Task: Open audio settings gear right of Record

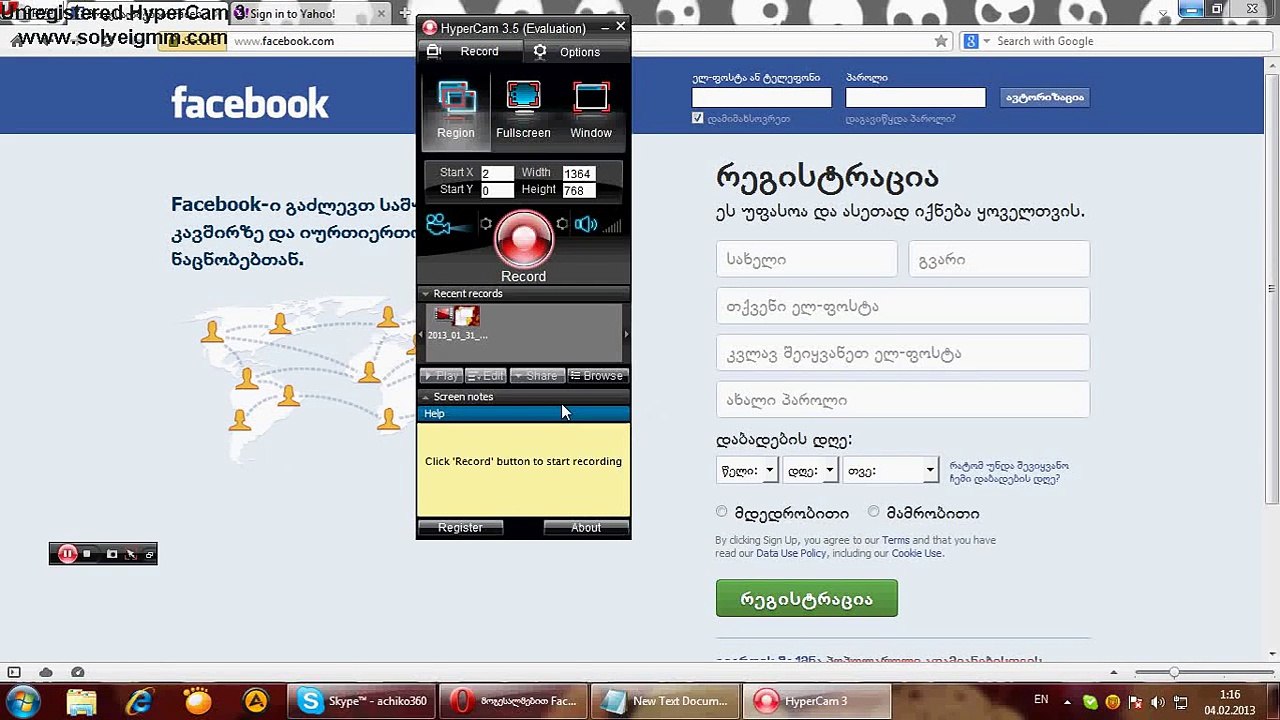Action: tap(561, 224)
